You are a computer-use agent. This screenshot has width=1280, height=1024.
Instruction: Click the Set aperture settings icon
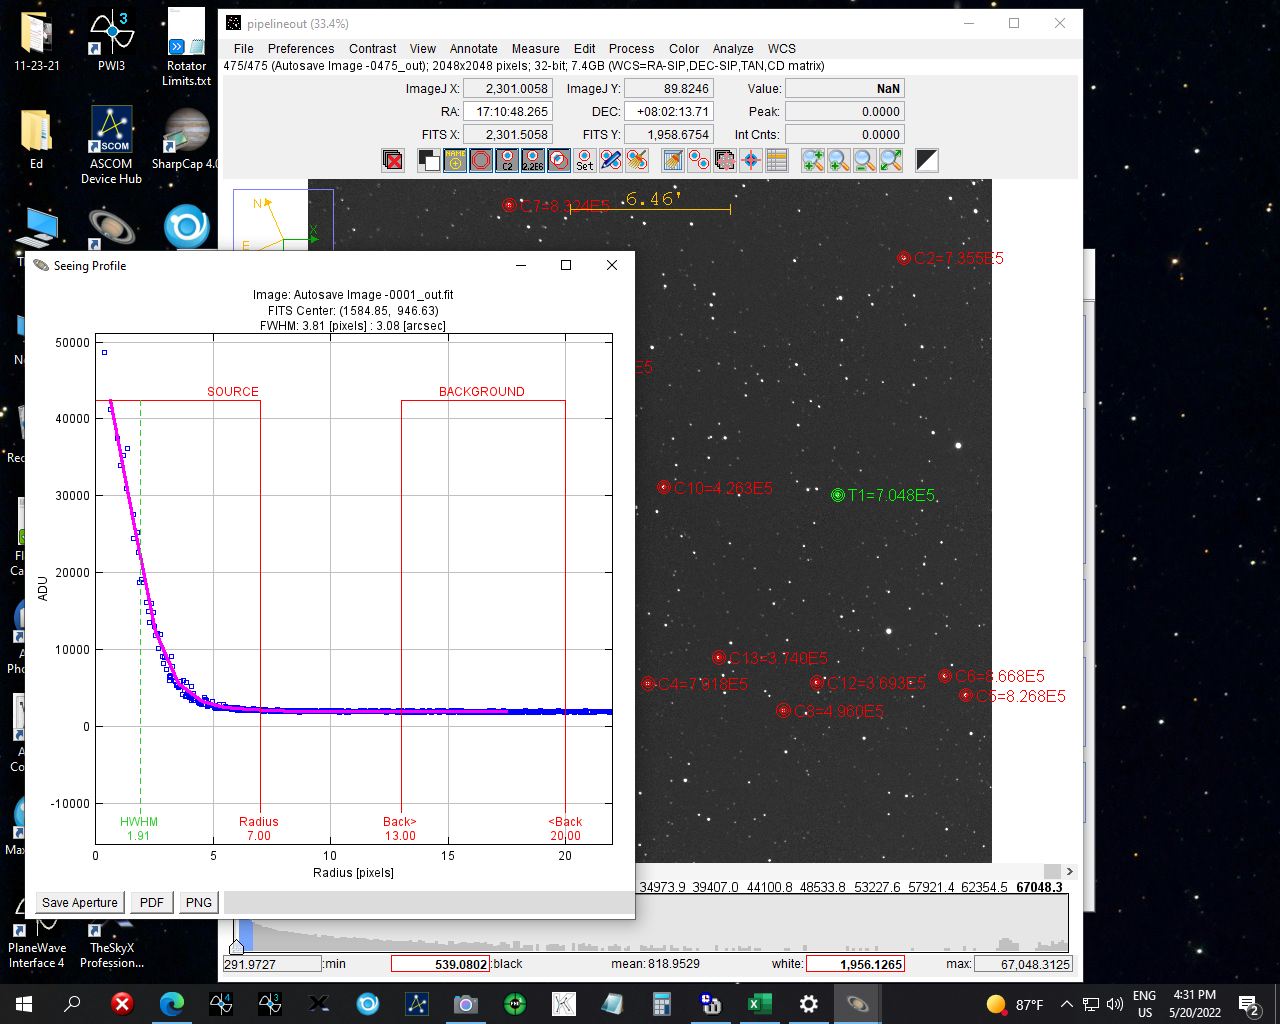[585, 160]
